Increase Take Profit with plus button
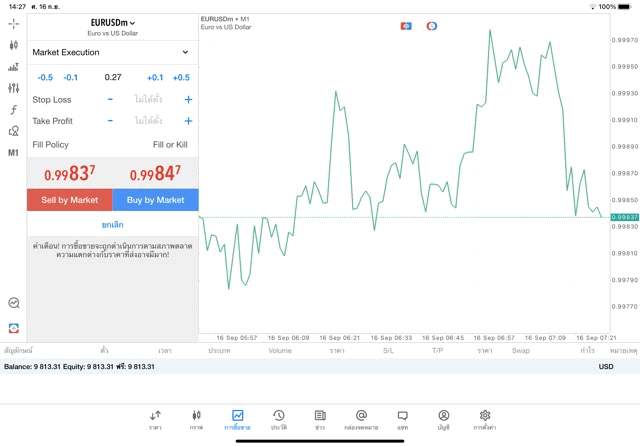This screenshot has width=640, height=447. coord(188,121)
